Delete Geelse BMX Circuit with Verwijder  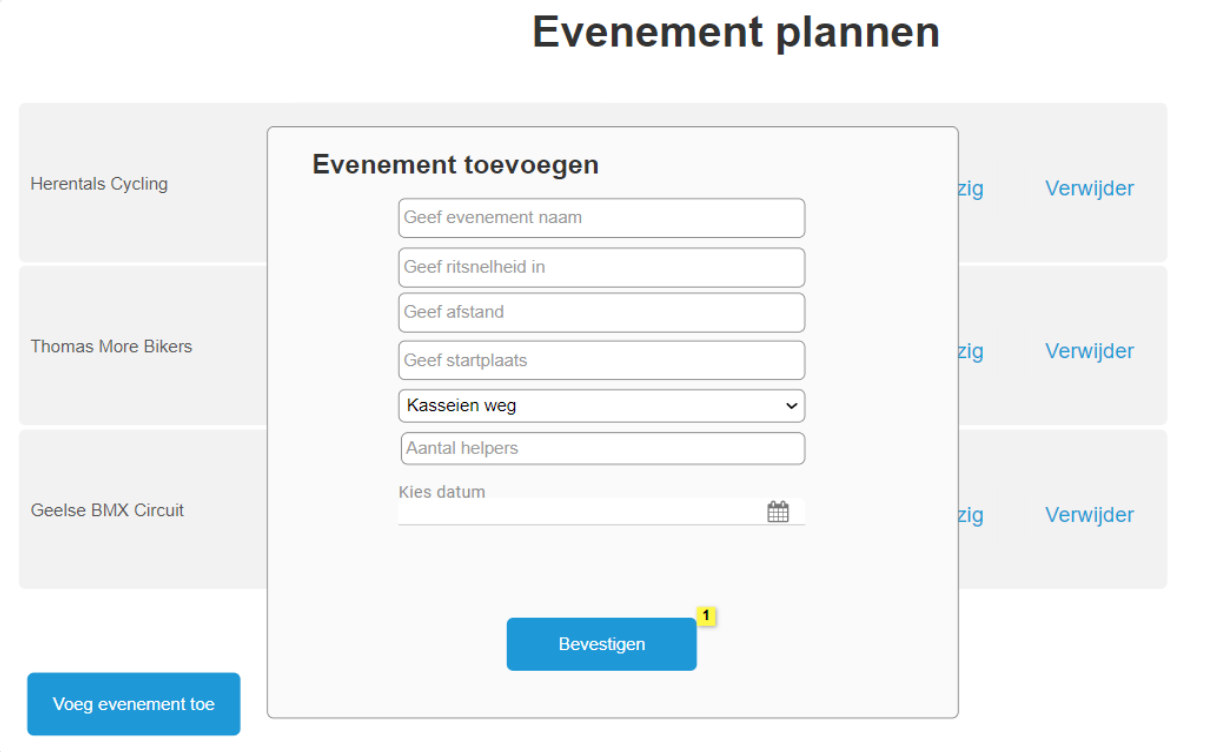(x=1089, y=515)
